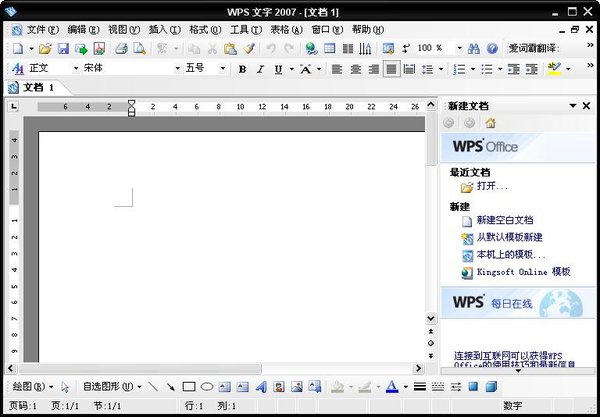Click the Columns layout icon

348,49
